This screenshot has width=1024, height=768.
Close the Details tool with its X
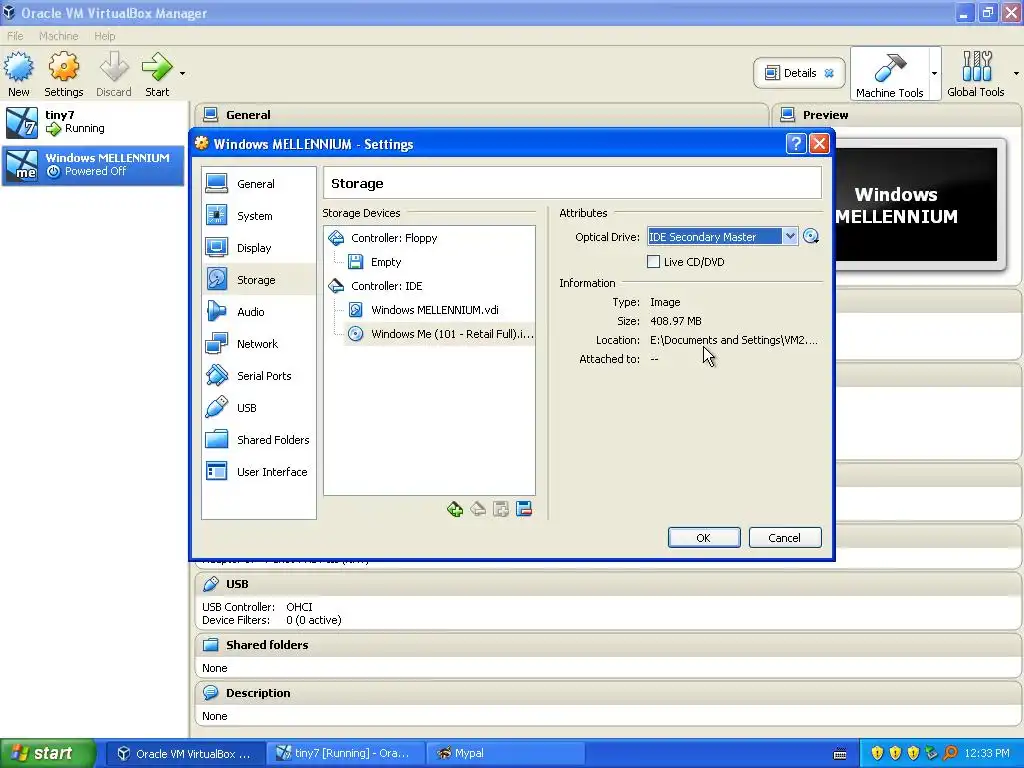(829, 73)
